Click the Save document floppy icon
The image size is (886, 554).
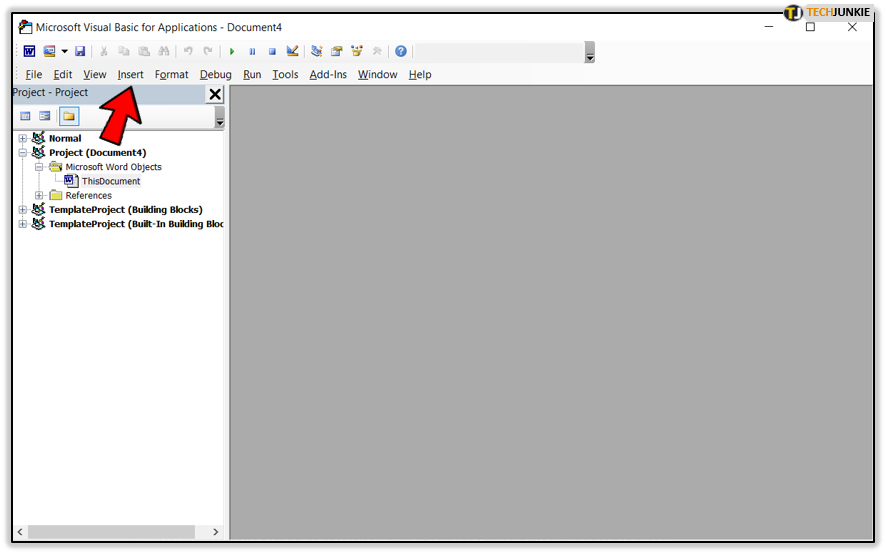tap(80, 51)
